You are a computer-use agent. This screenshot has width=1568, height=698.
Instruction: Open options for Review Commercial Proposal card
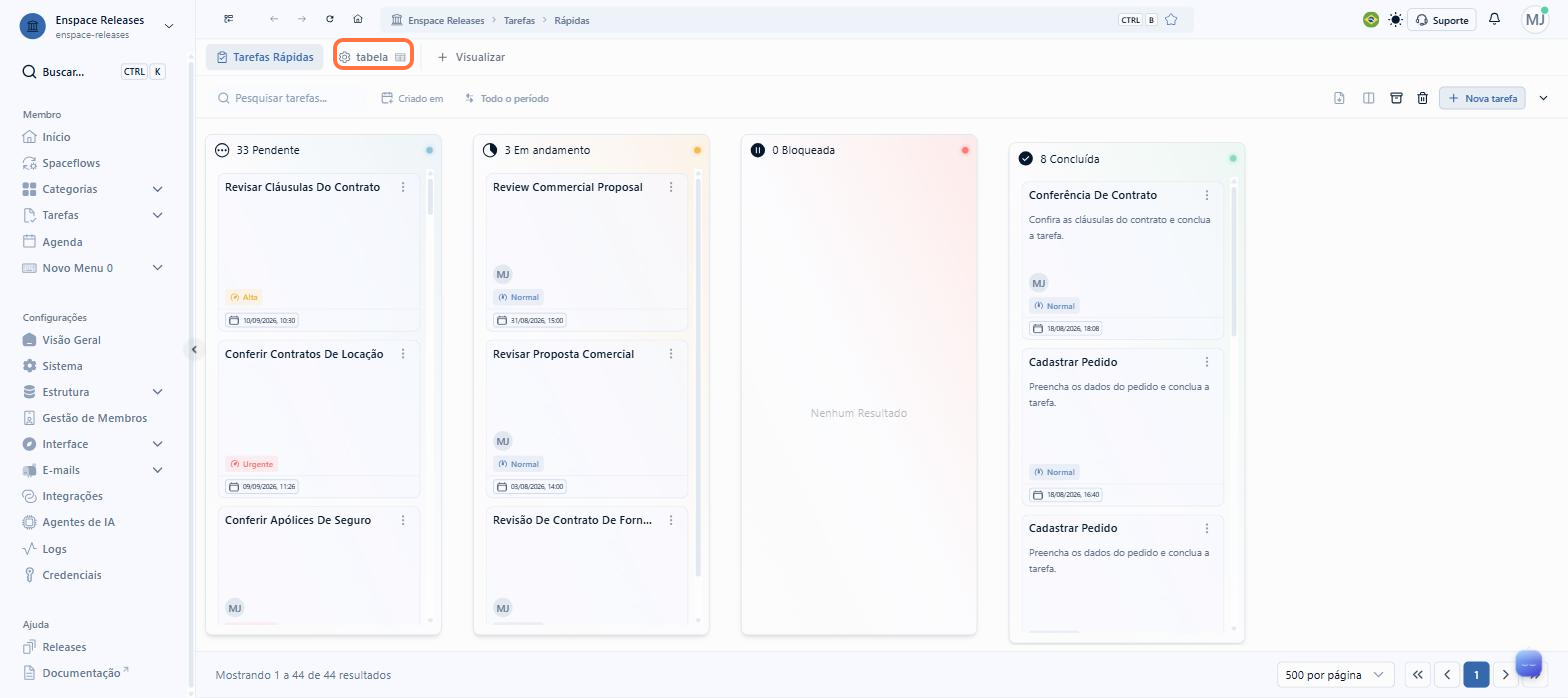671,187
